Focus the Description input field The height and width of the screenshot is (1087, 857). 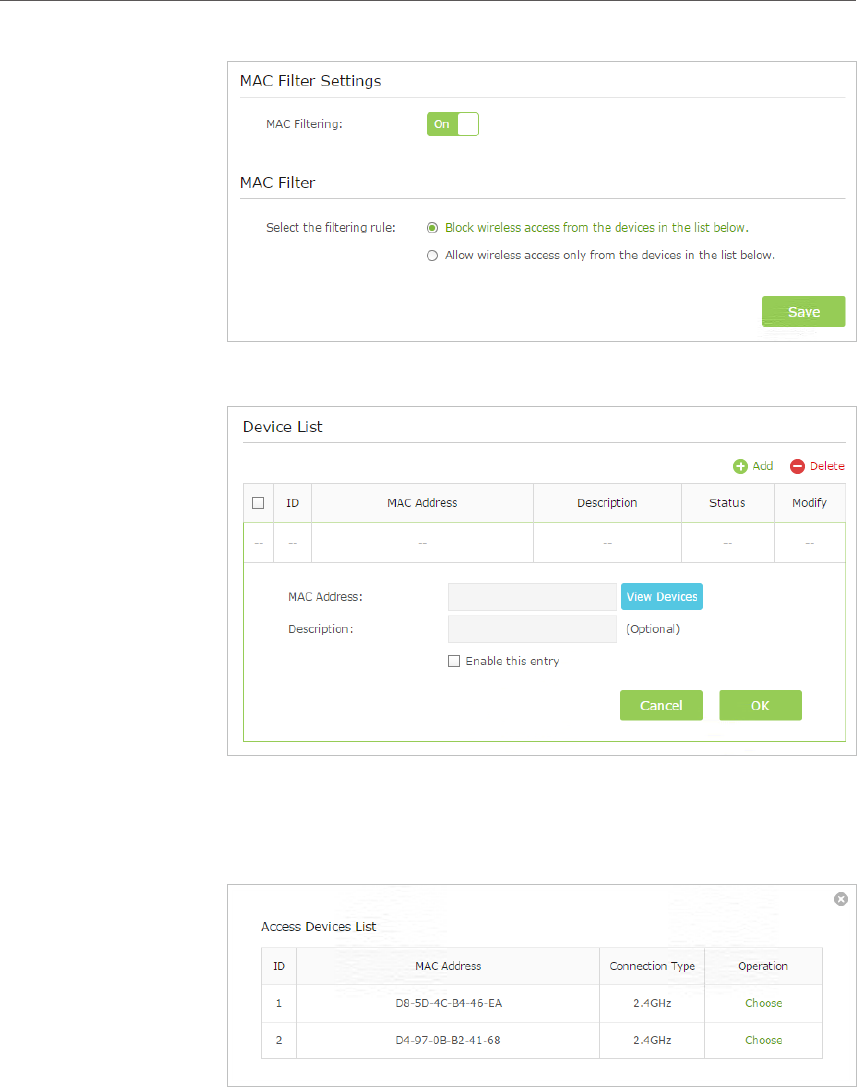(533, 629)
